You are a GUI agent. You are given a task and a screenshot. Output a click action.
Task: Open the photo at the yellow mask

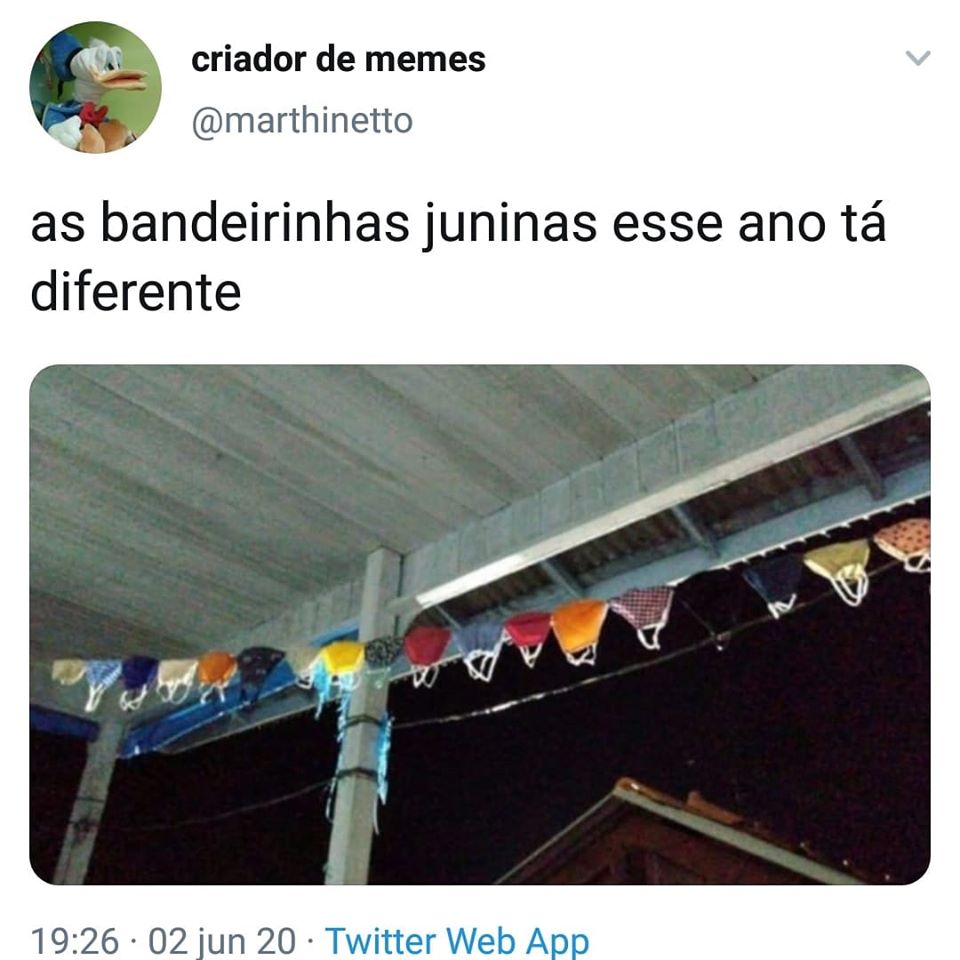(342, 659)
